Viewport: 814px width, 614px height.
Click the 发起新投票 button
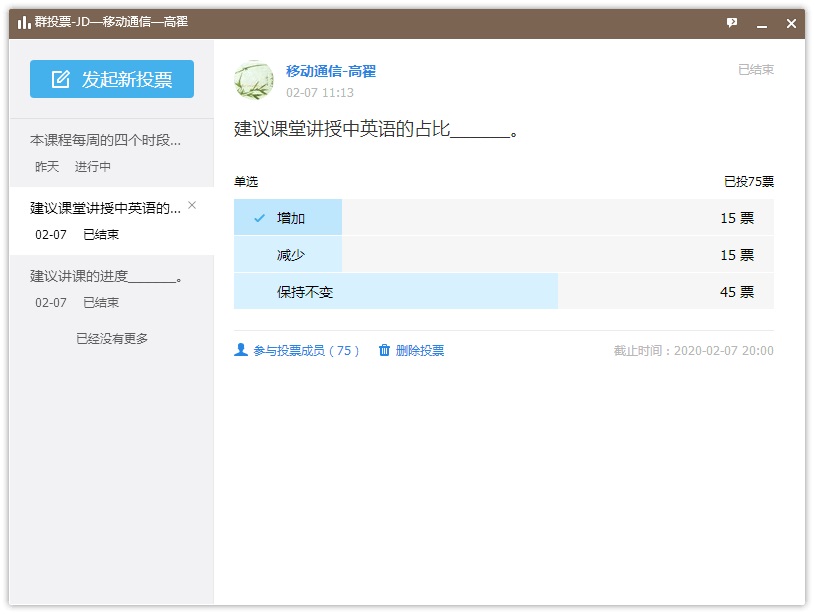(112, 79)
